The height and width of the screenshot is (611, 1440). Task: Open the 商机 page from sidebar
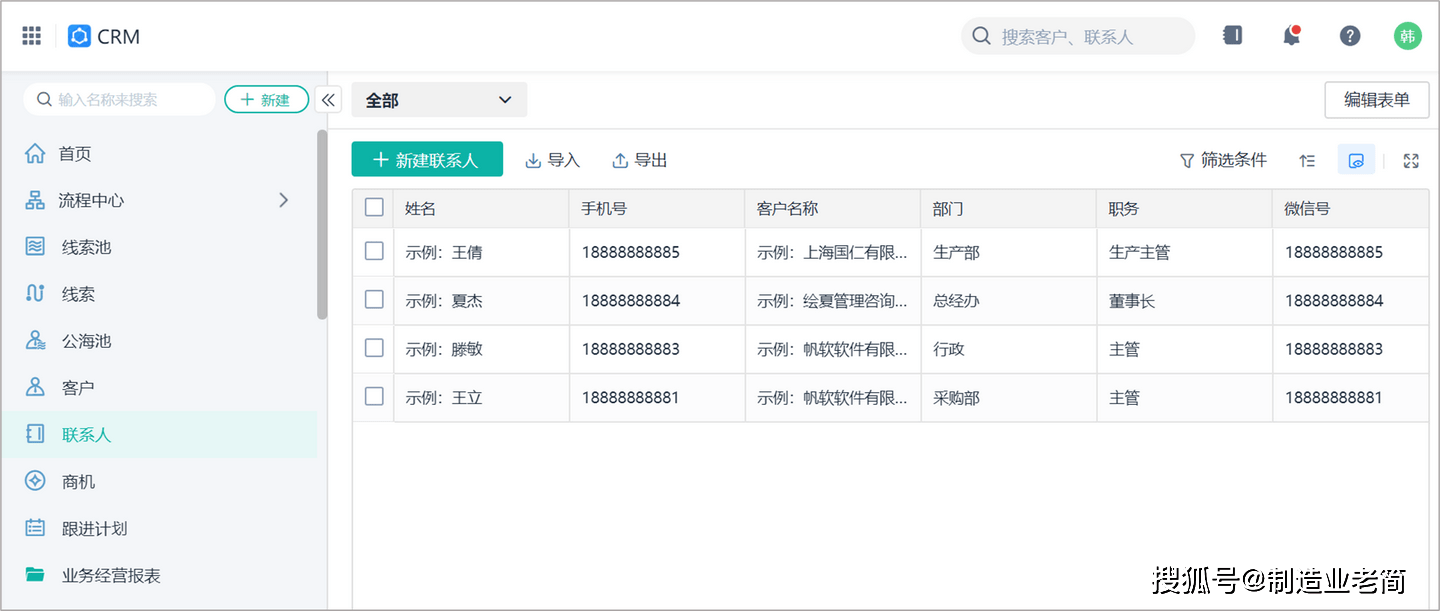coord(78,481)
